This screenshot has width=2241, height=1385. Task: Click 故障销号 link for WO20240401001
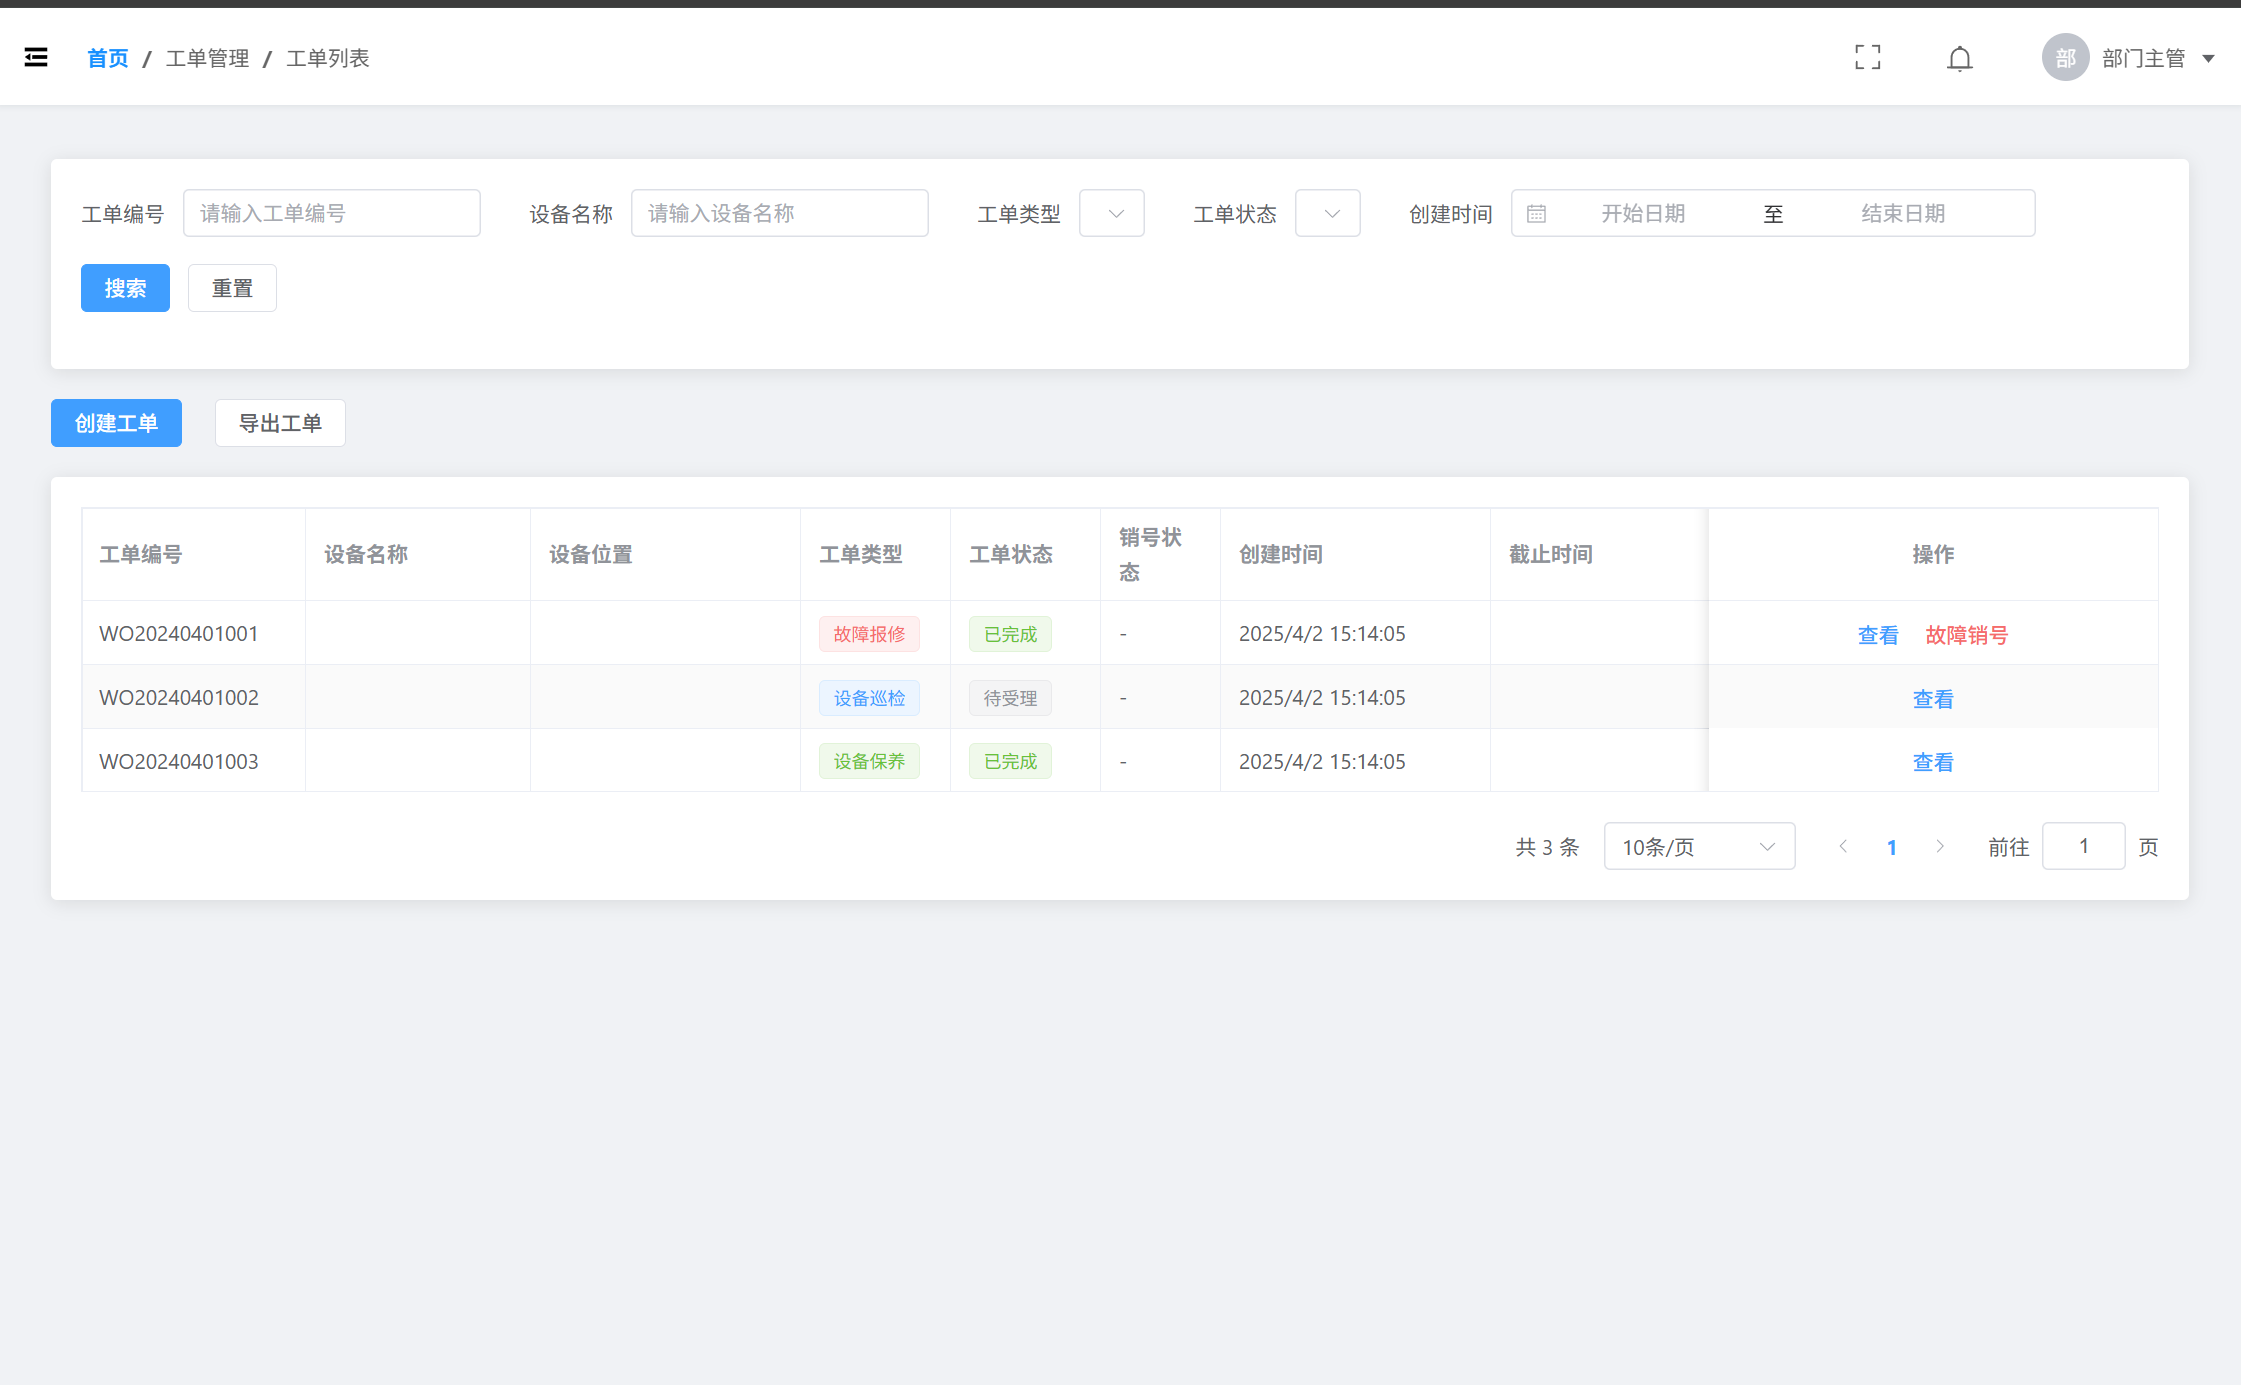tap(1966, 634)
